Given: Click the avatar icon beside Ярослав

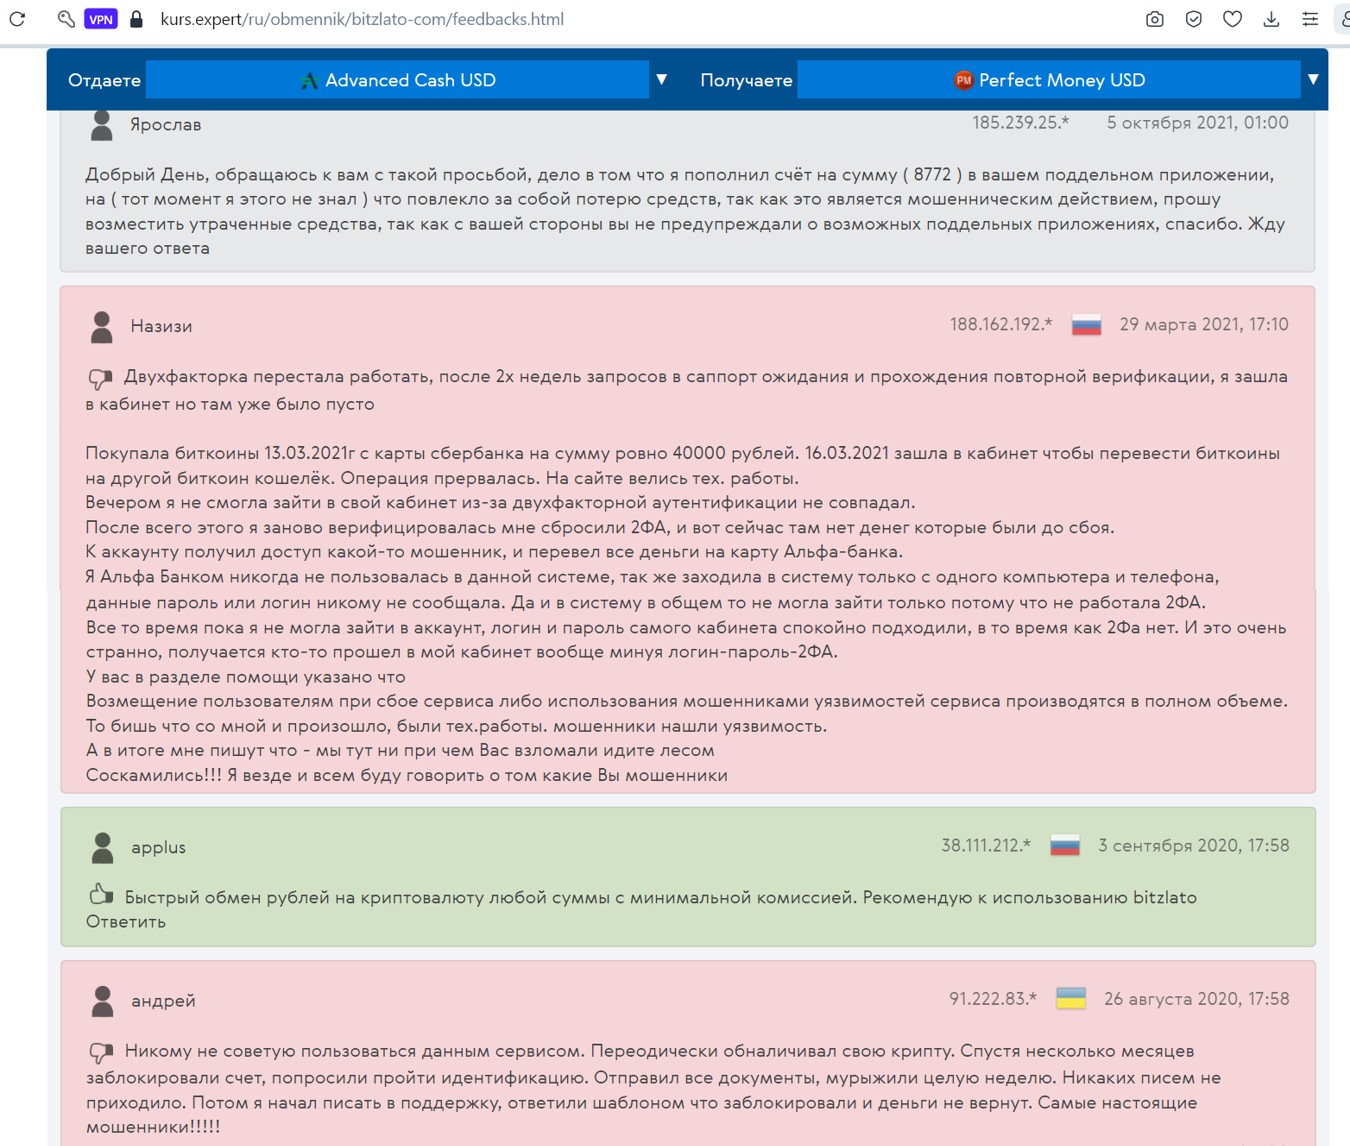Looking at the screenshot, I should point(101,124).
